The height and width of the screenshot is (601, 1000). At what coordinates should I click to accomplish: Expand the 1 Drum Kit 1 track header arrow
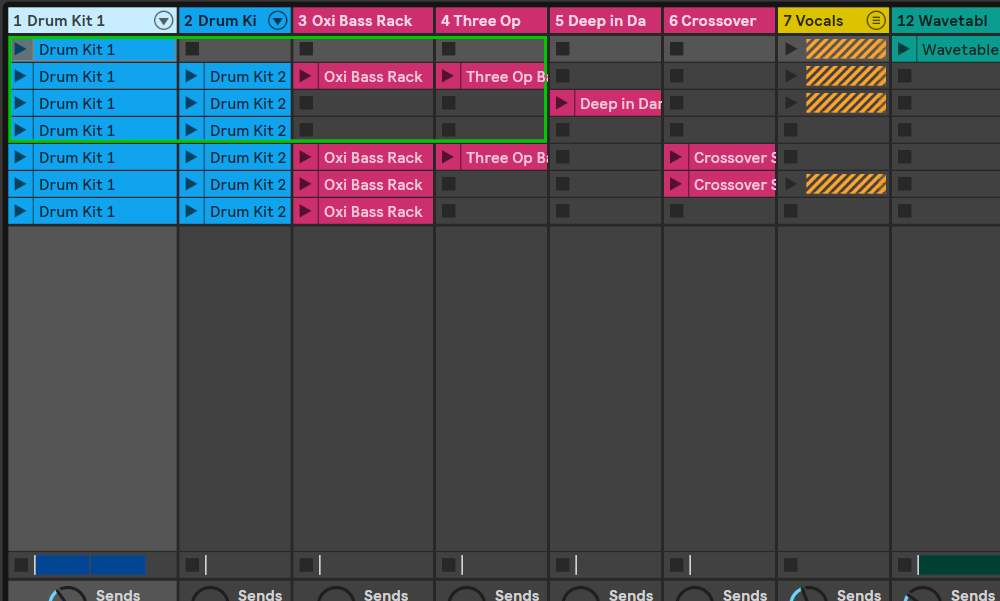[163, 20]
